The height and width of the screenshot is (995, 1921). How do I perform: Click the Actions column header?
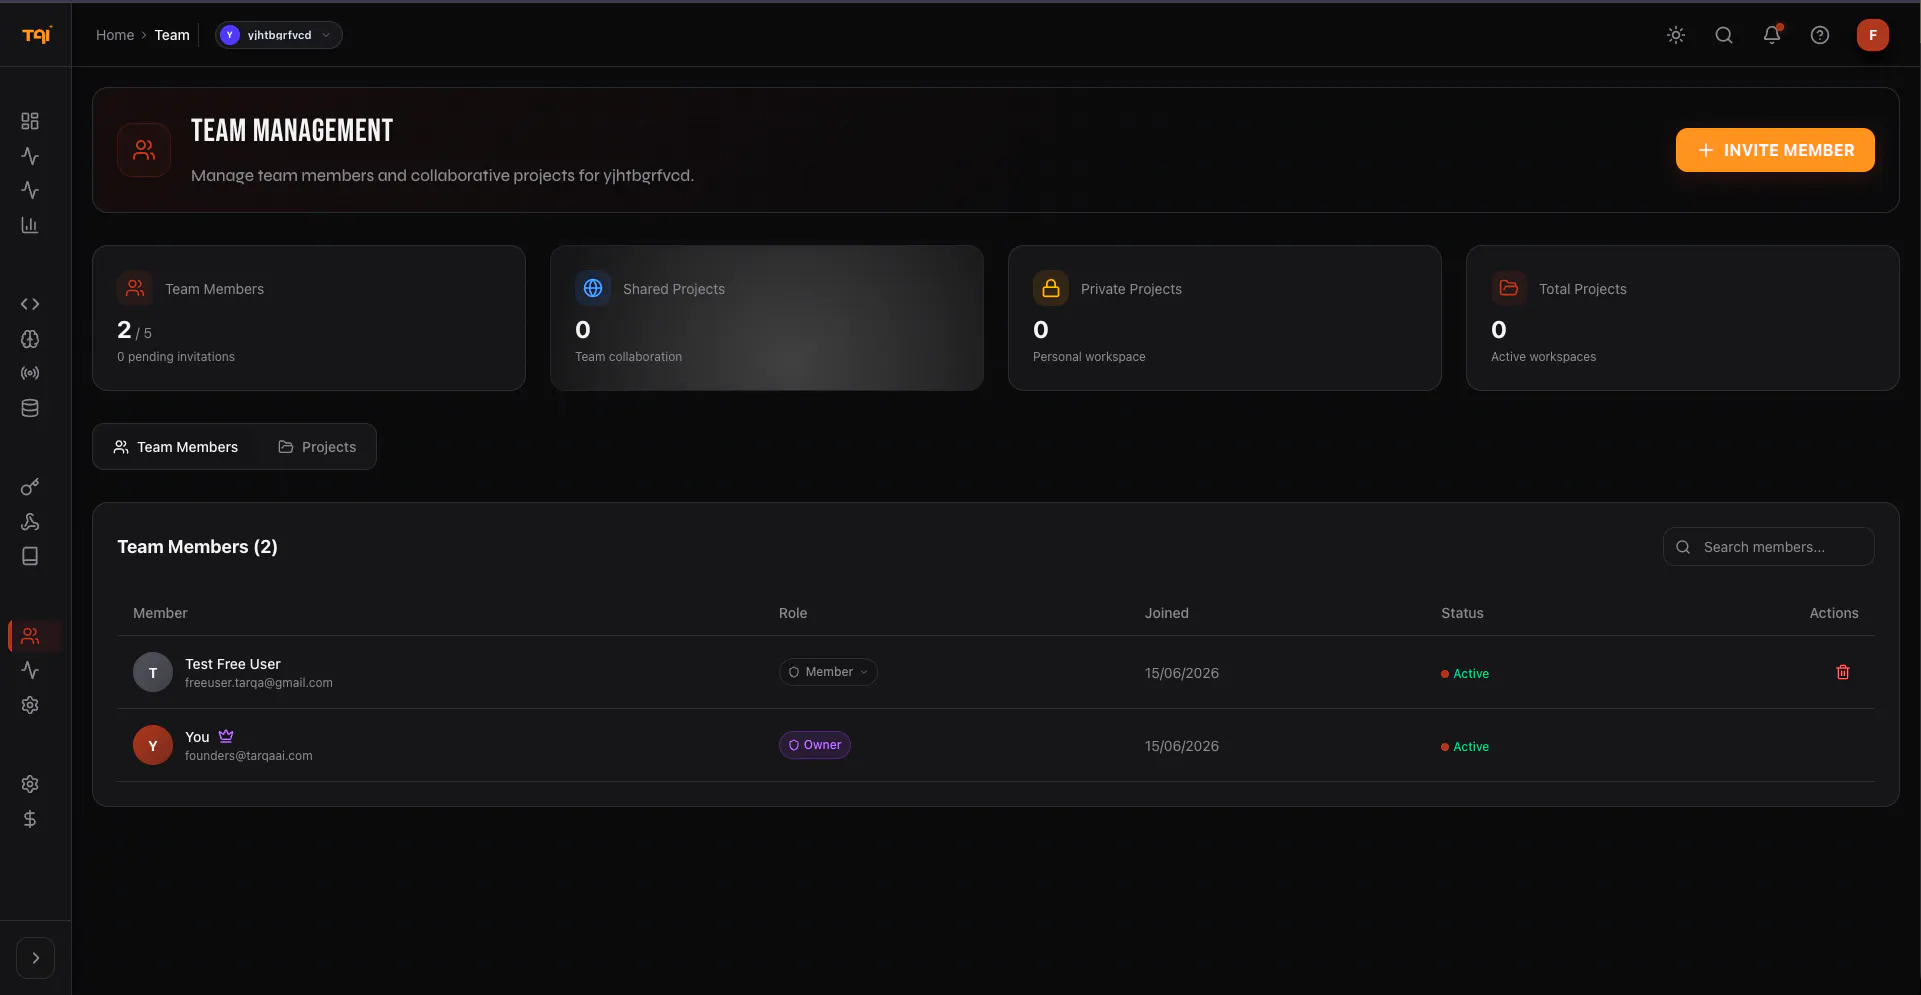[x=1834, y=613]
